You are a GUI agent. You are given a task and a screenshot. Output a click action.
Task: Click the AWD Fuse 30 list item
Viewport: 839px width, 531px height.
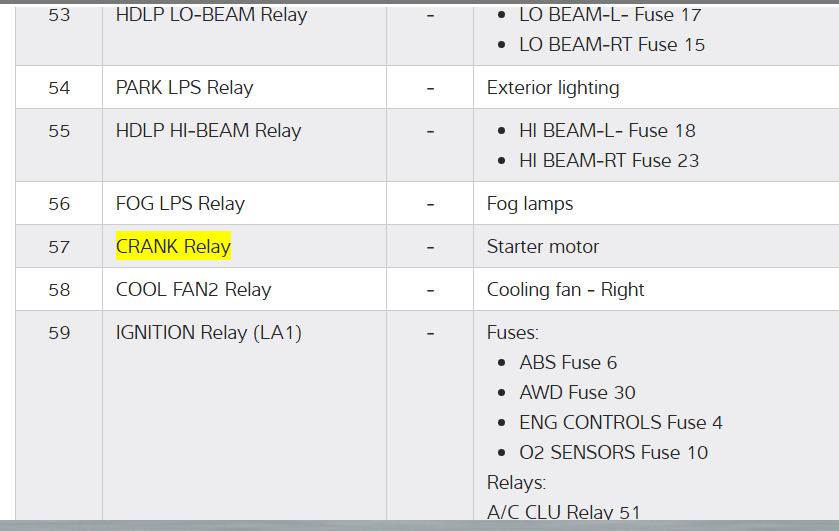(x=577, y=393)
